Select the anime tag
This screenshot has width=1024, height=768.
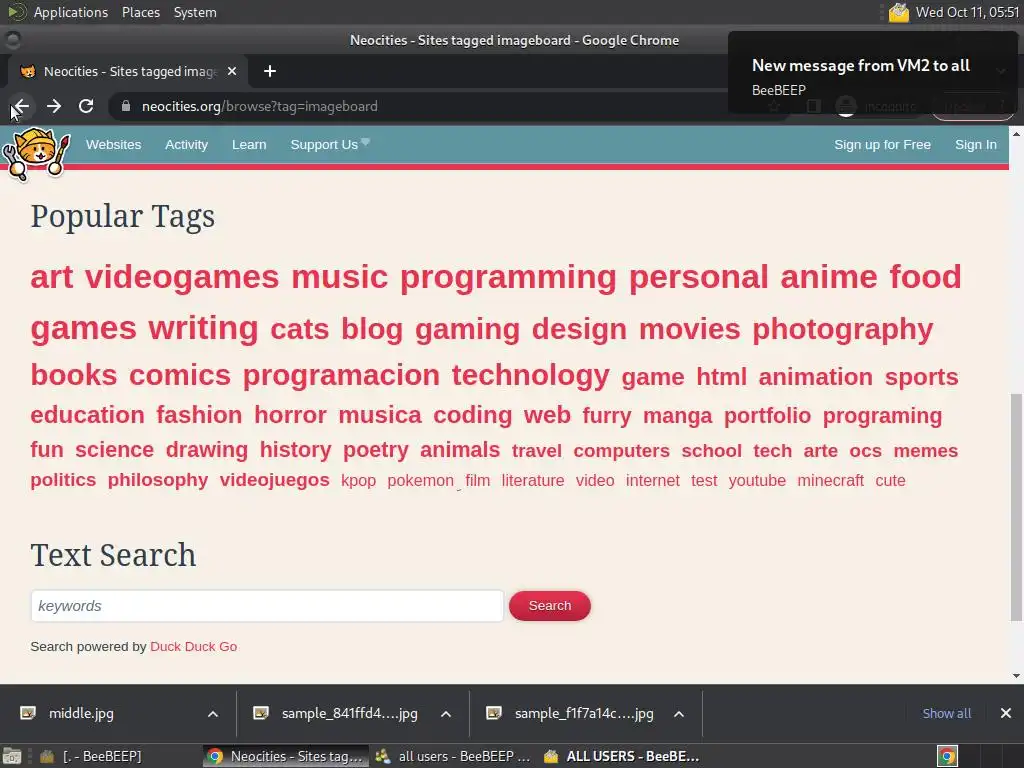tap(829, 276)
